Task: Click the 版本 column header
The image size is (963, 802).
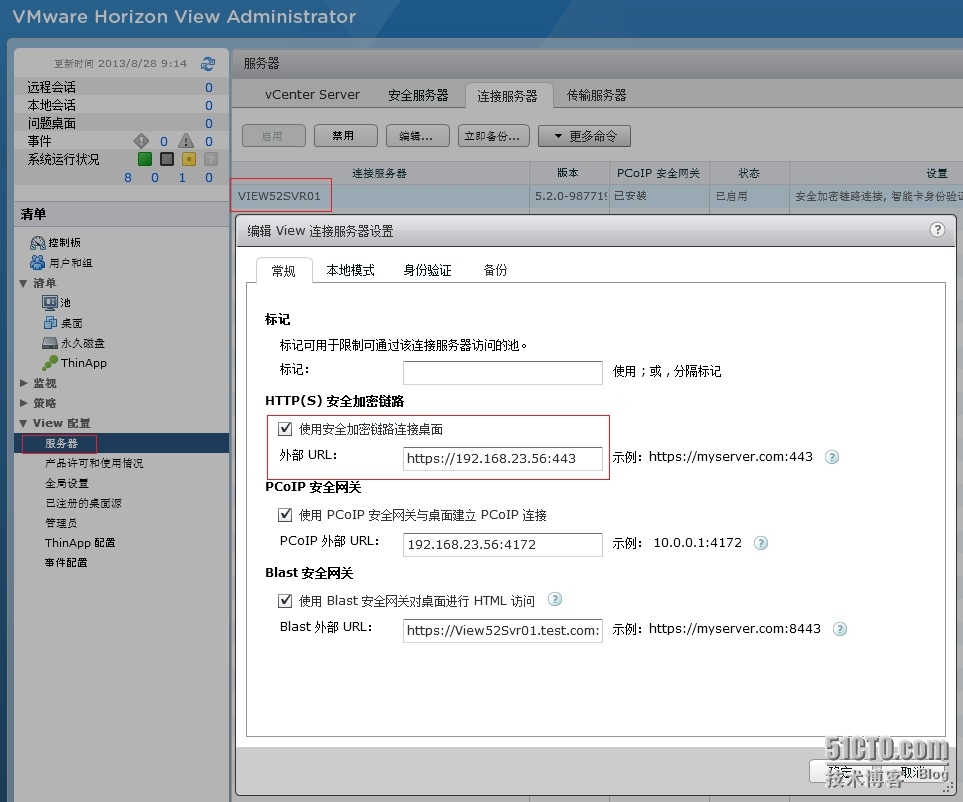Action: (568, 173)
